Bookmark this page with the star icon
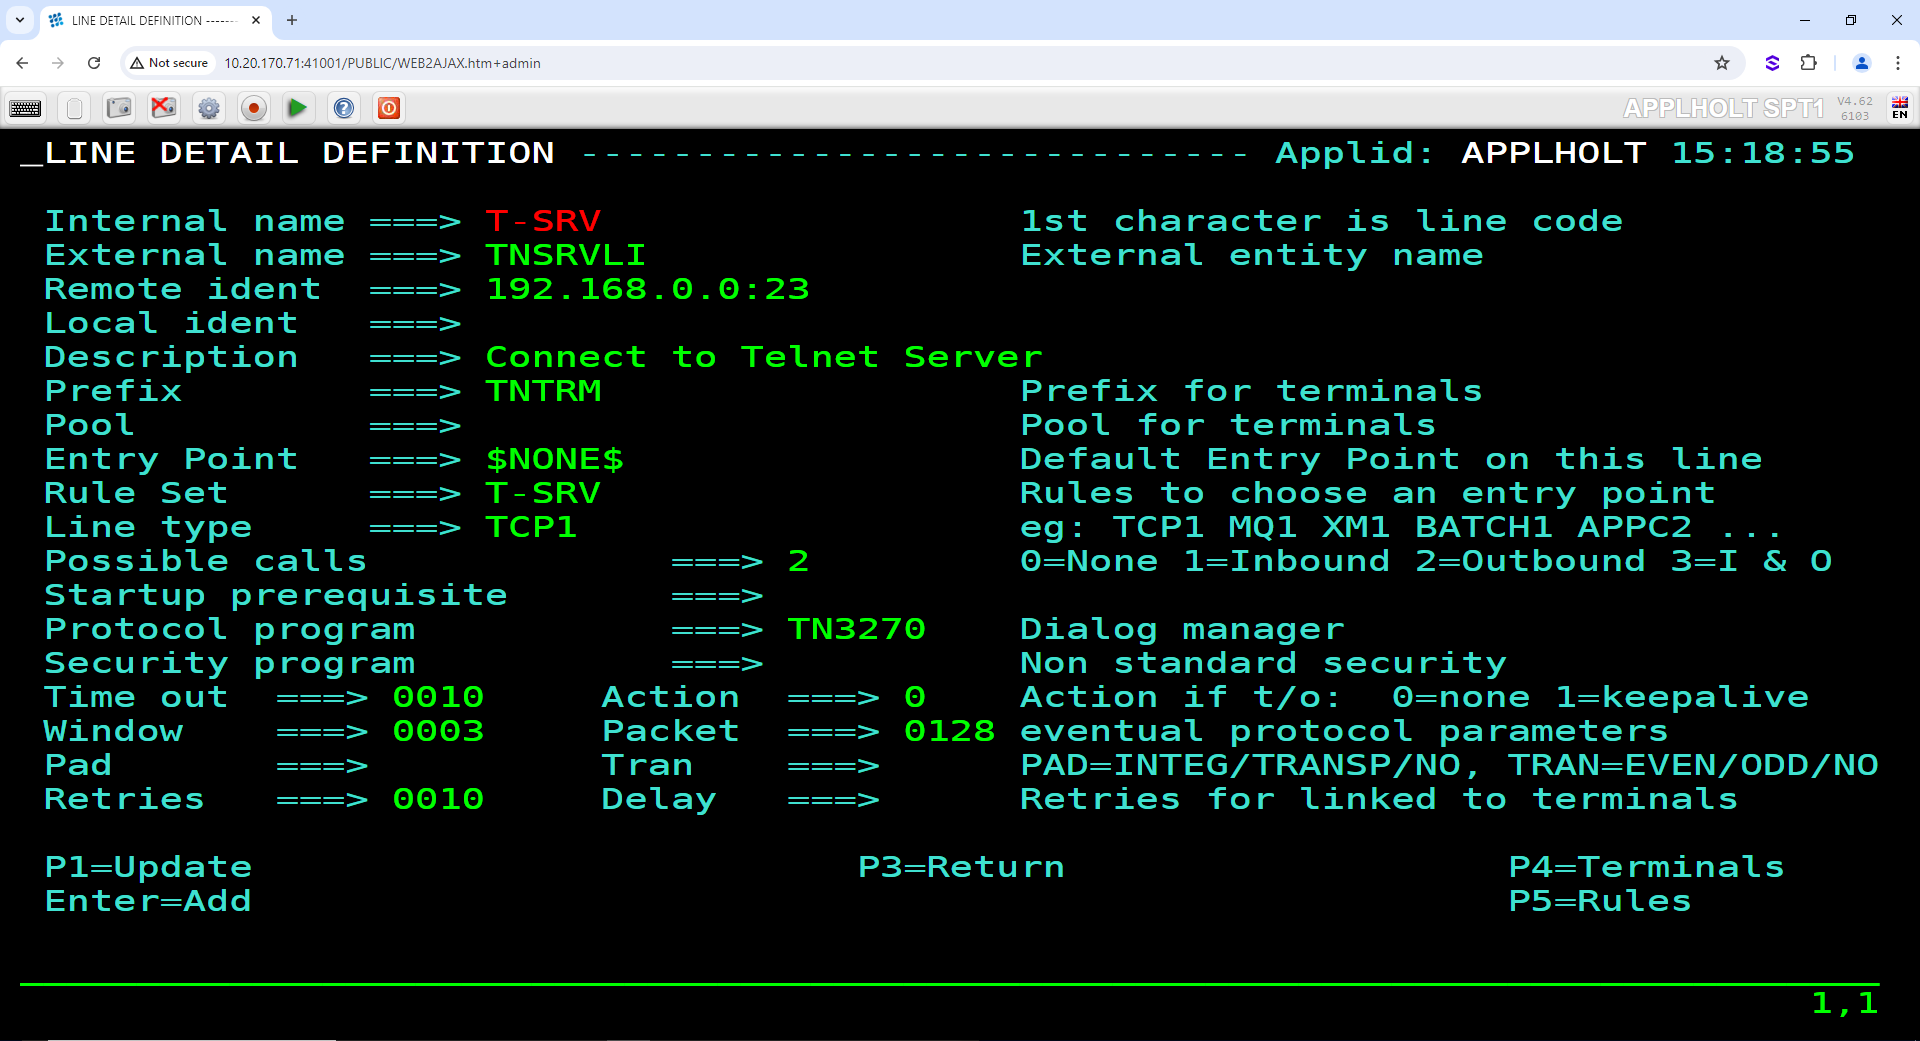 (x=1722, y=63)
